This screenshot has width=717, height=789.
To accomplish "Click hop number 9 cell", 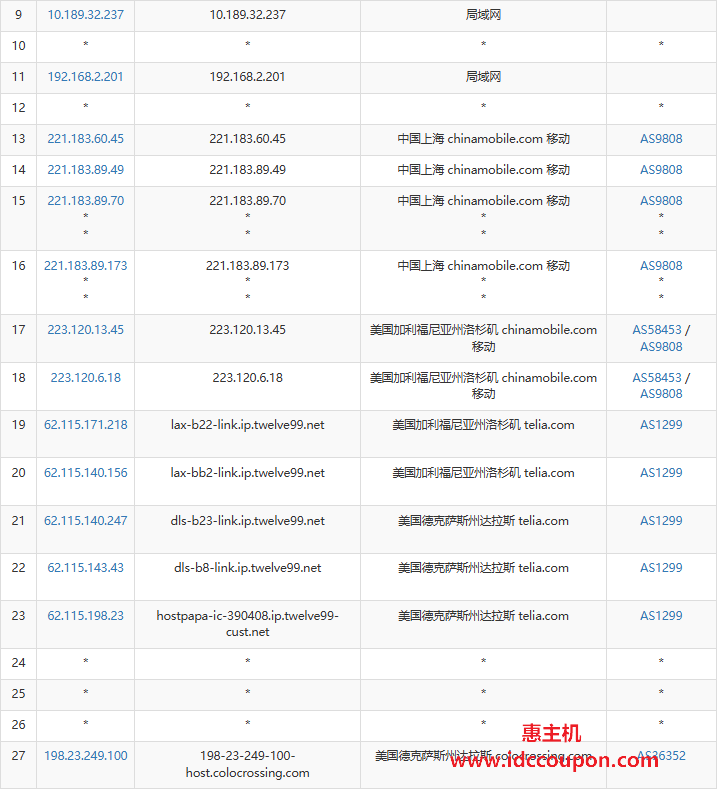I will click(x=18, y=15).
